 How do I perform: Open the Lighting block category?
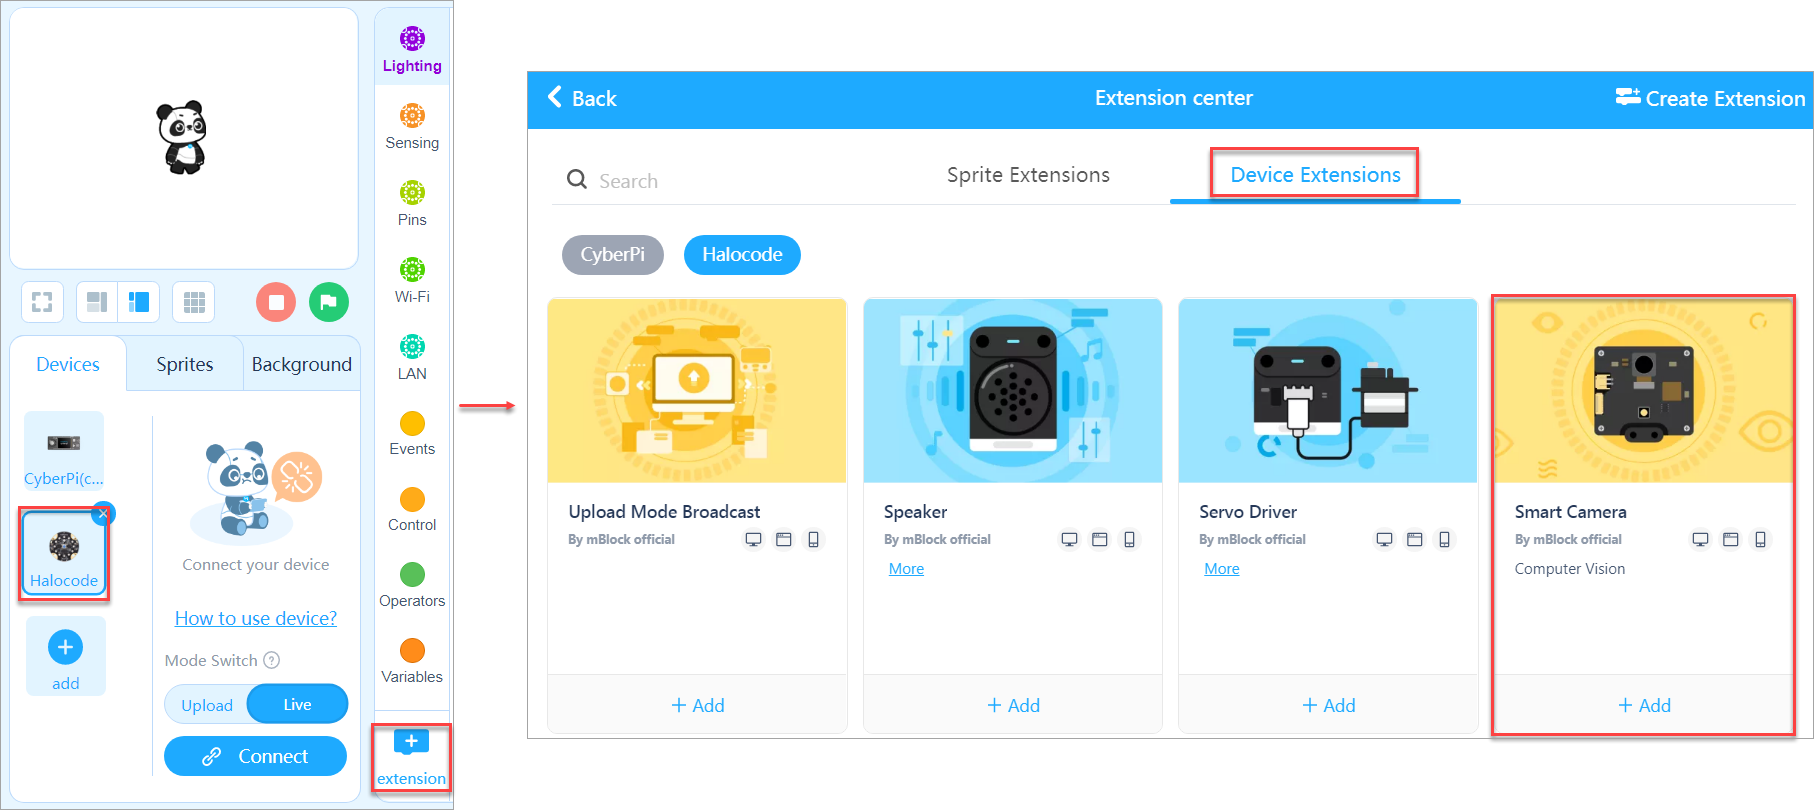pyautogui.click(x=412, y=50)
